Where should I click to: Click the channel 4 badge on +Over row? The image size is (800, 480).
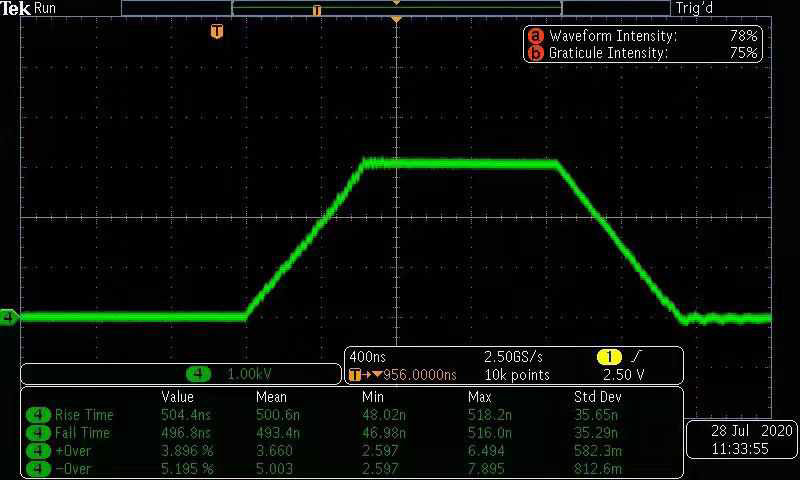pos(38,451)
